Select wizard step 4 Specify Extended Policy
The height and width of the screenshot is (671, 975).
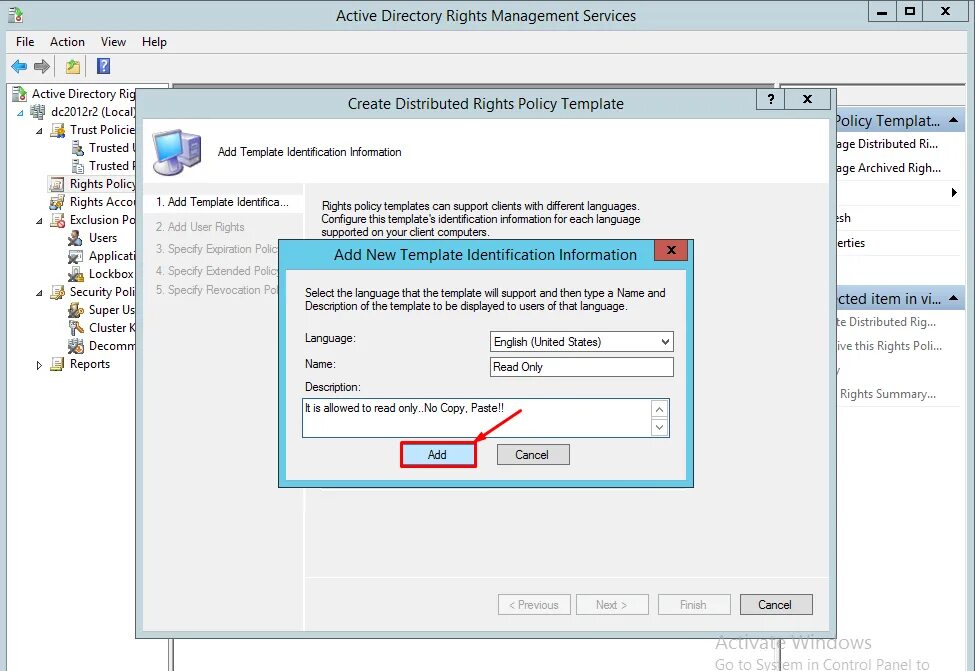click(216, 271)
